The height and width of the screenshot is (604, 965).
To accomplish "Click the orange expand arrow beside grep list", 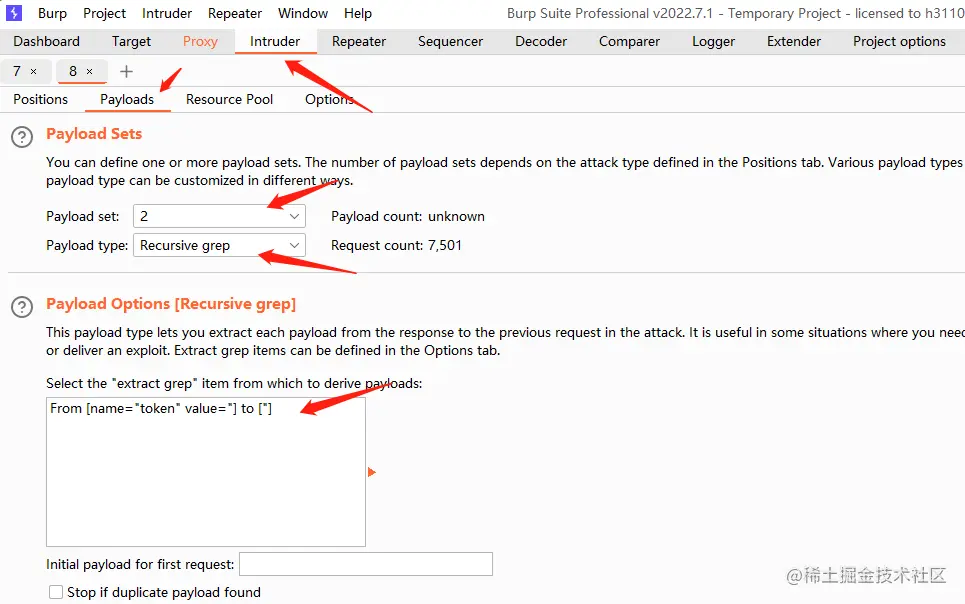I will tap(372, 472).
